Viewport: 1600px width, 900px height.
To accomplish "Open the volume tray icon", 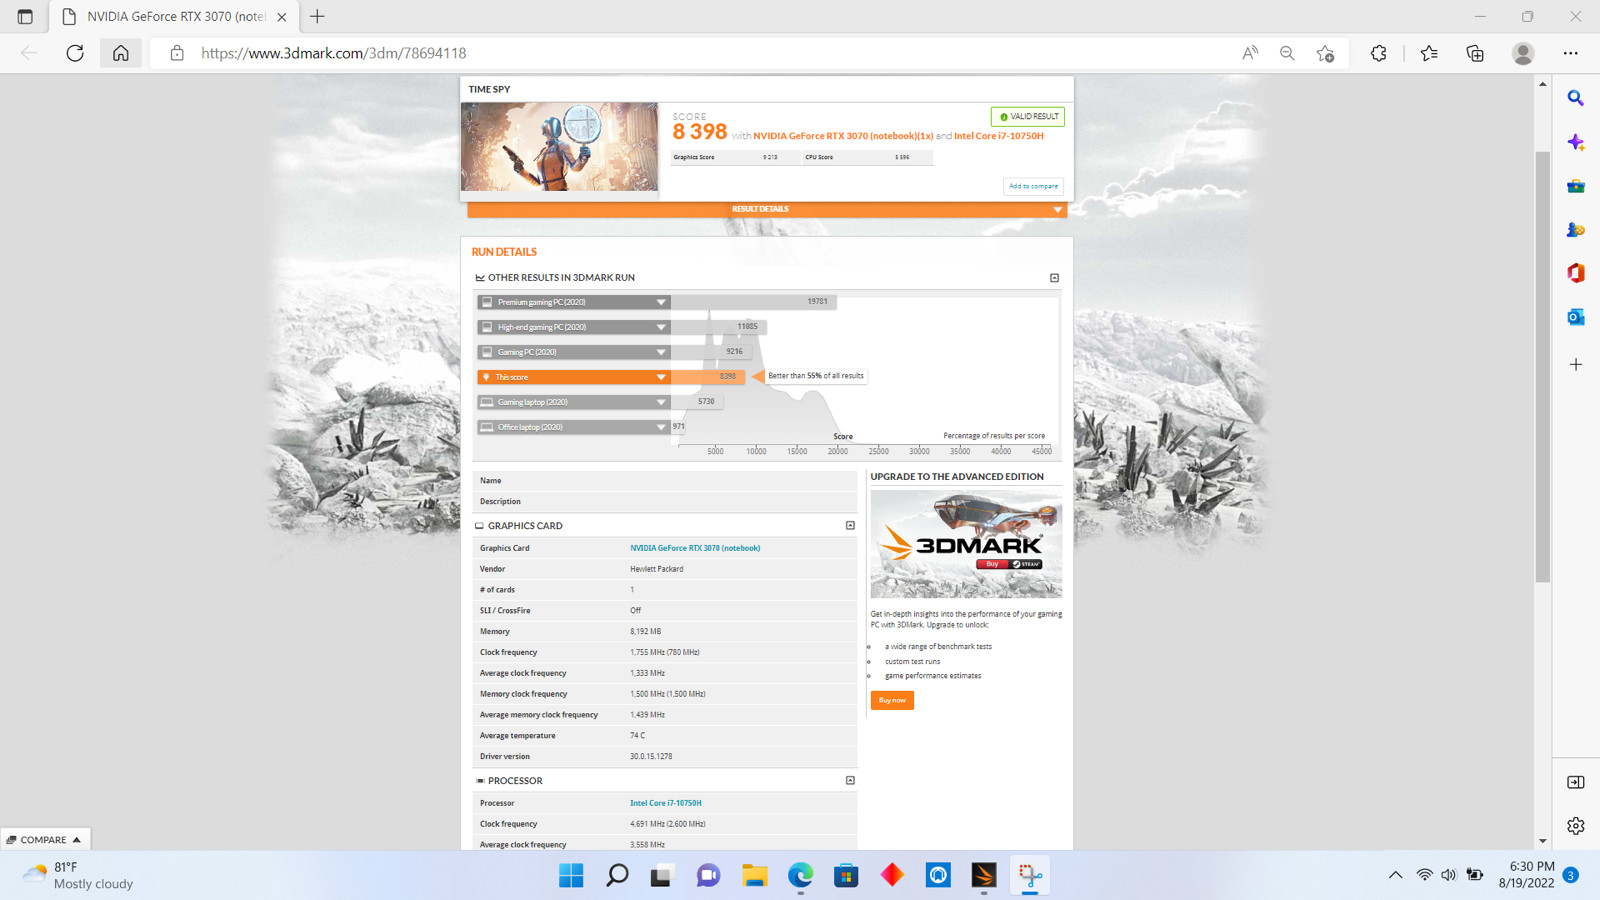I will pyautogui.click(x=1449, y=875).
